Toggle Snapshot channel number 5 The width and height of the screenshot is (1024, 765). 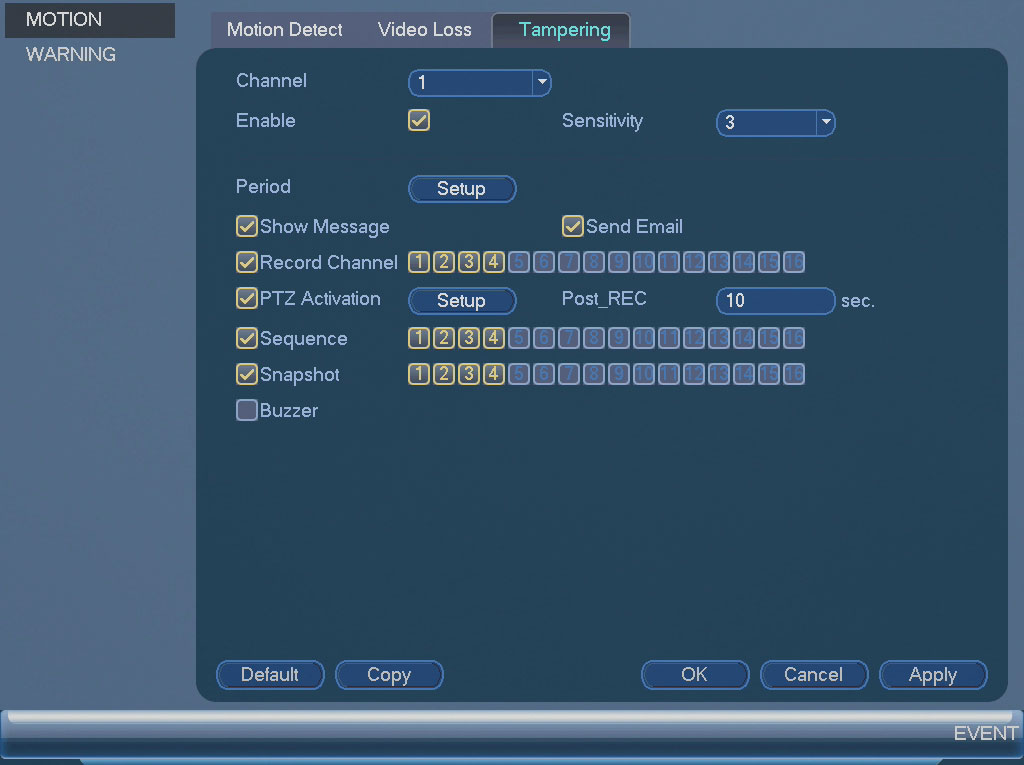click(519, 374)
